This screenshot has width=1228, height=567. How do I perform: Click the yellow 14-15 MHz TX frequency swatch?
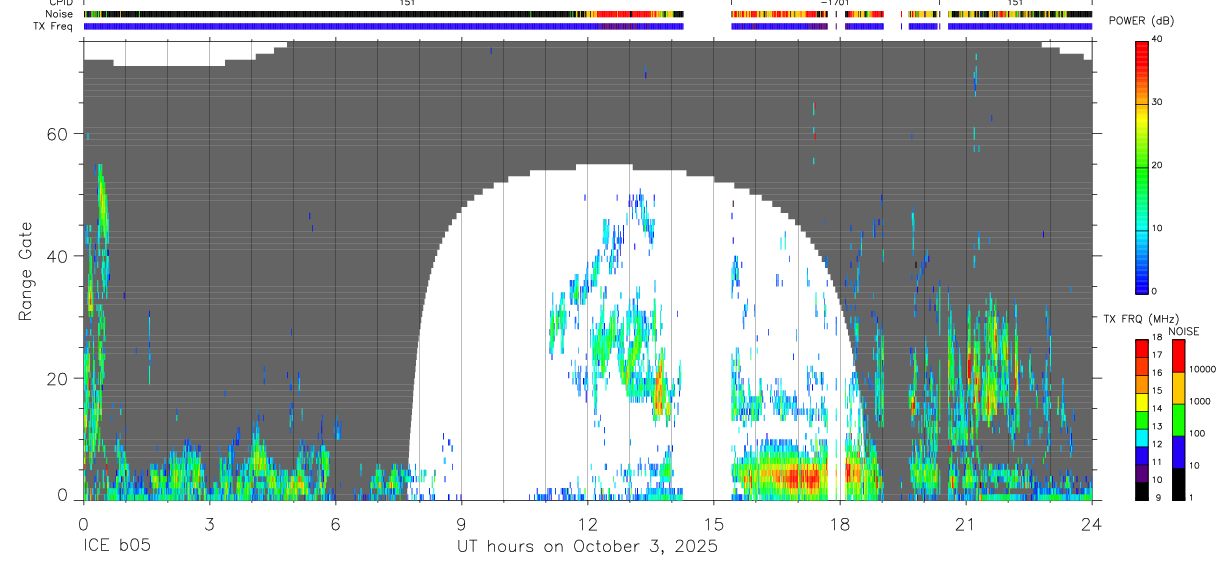(x=1141, y=401)
